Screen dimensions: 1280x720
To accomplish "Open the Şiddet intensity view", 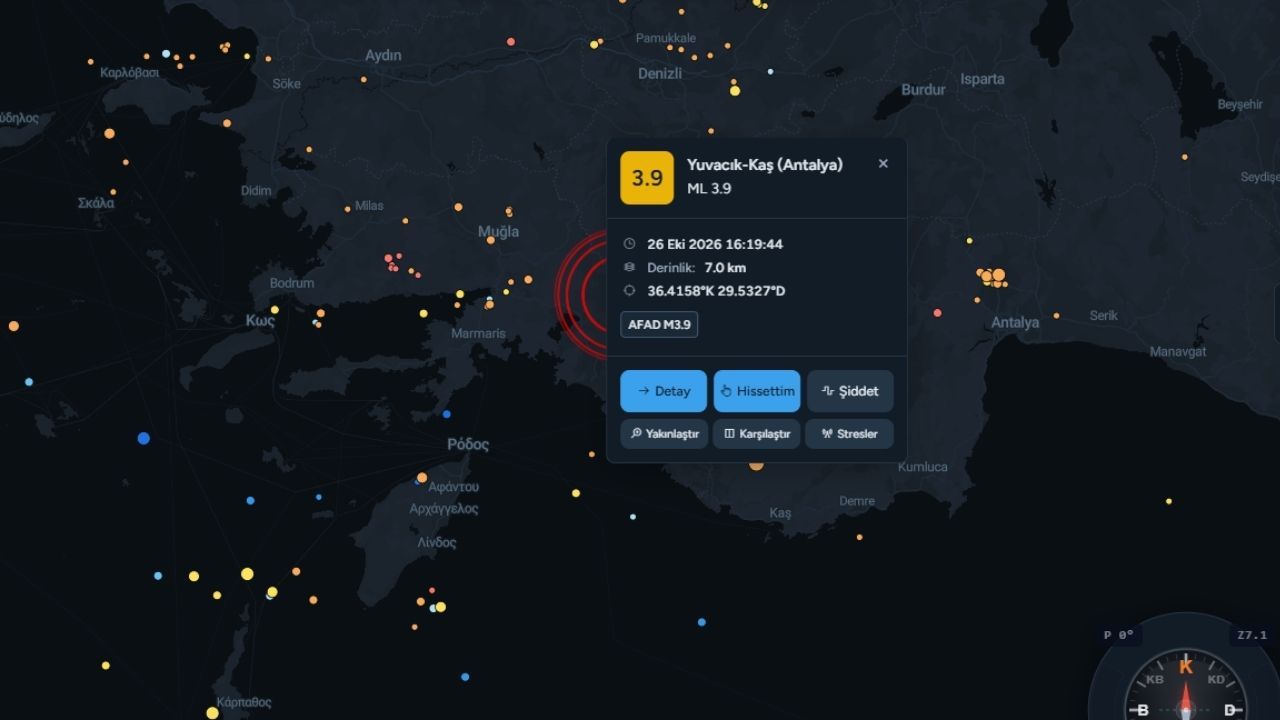I will tap(850, 391).
